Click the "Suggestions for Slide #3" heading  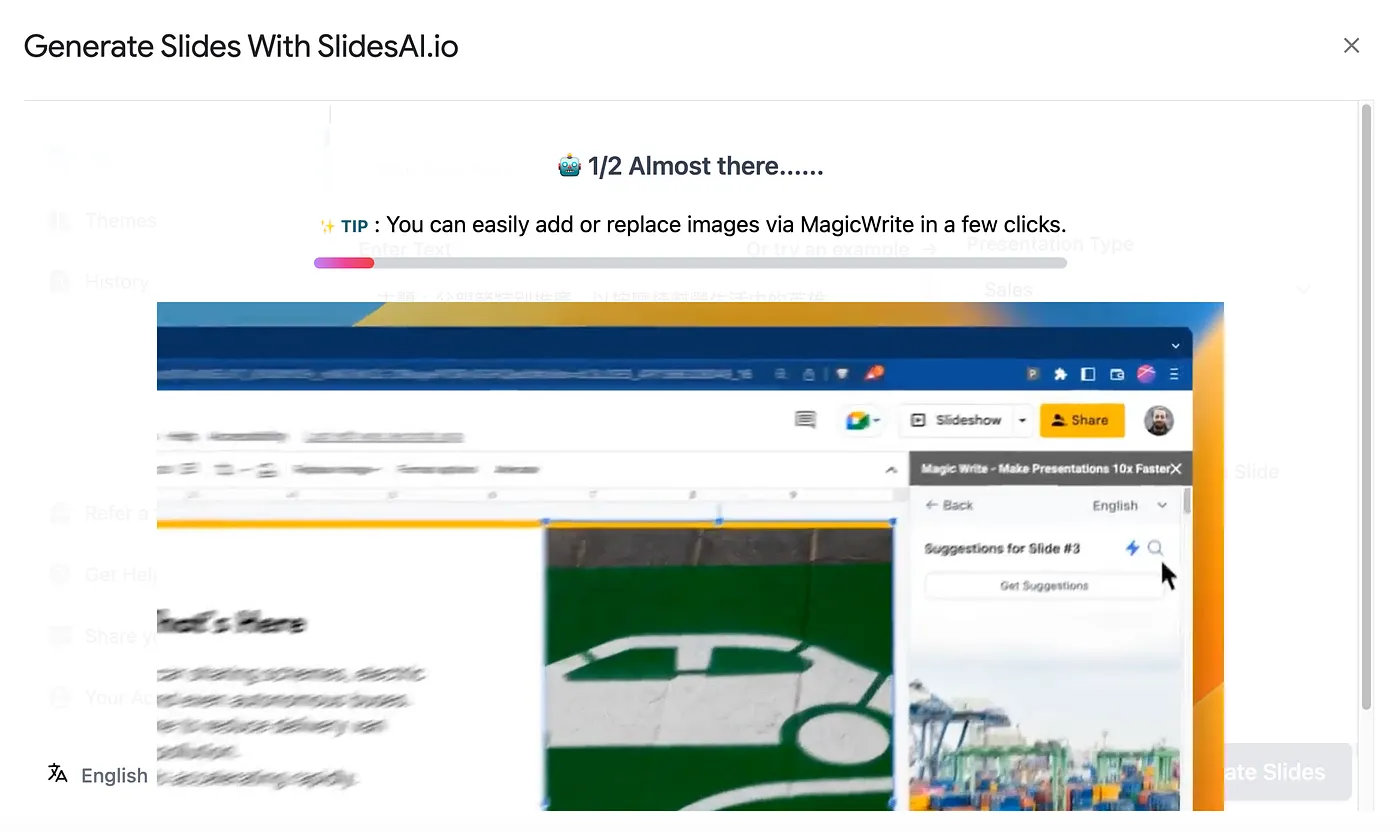(1002, 548)
